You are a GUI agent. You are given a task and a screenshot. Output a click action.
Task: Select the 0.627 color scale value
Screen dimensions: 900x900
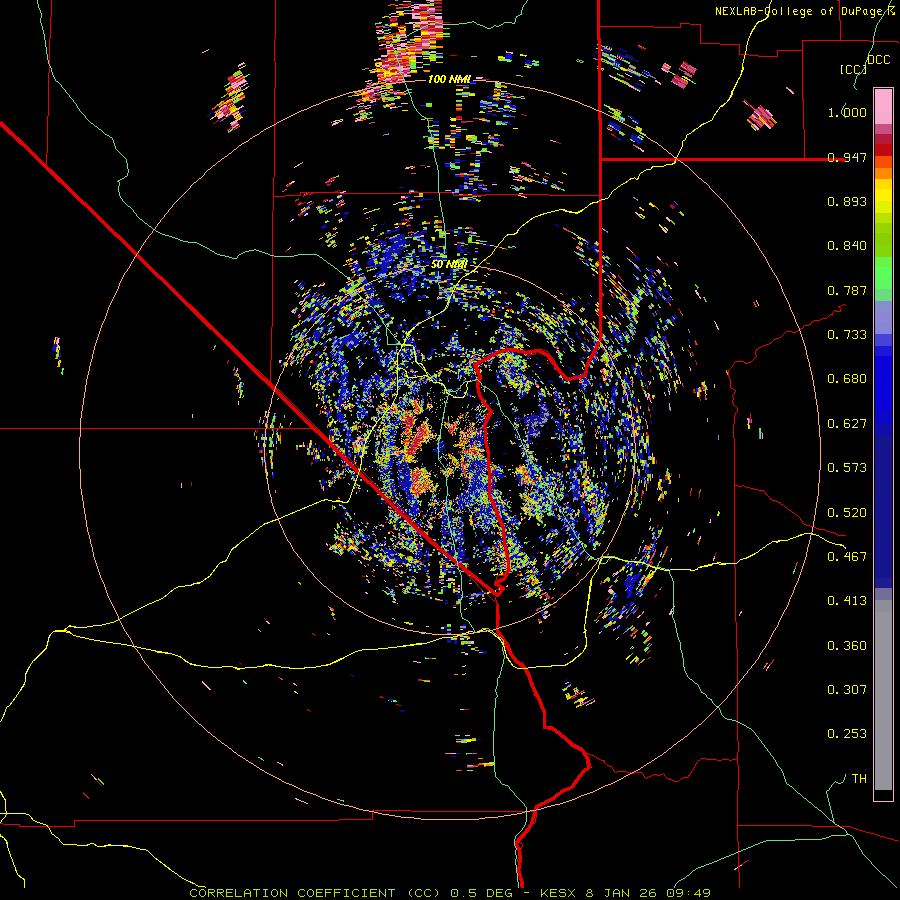pyautogui.click(x=847, y=424)
